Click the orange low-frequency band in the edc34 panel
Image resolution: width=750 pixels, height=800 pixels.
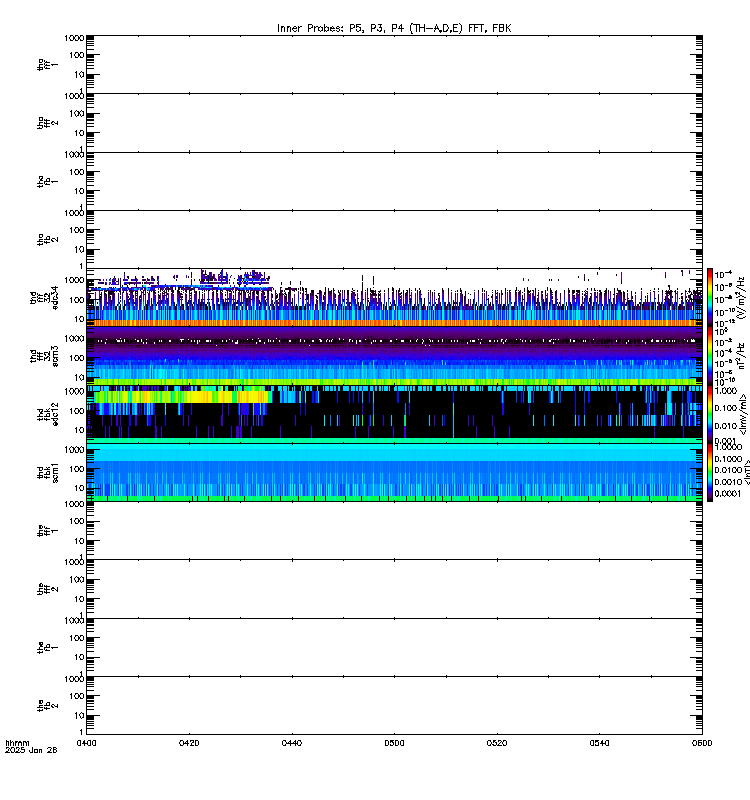(x=394, y=323)
